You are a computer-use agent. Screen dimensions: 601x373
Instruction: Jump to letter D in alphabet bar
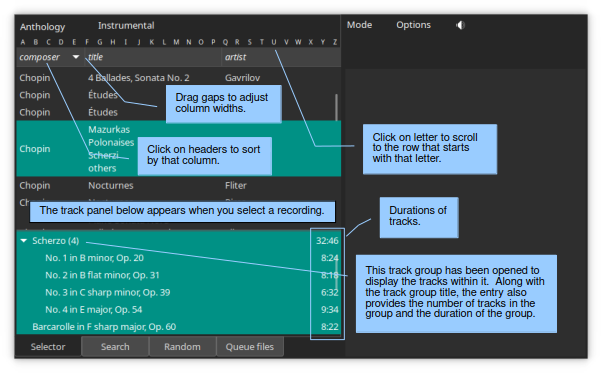(x=61, y=42)
